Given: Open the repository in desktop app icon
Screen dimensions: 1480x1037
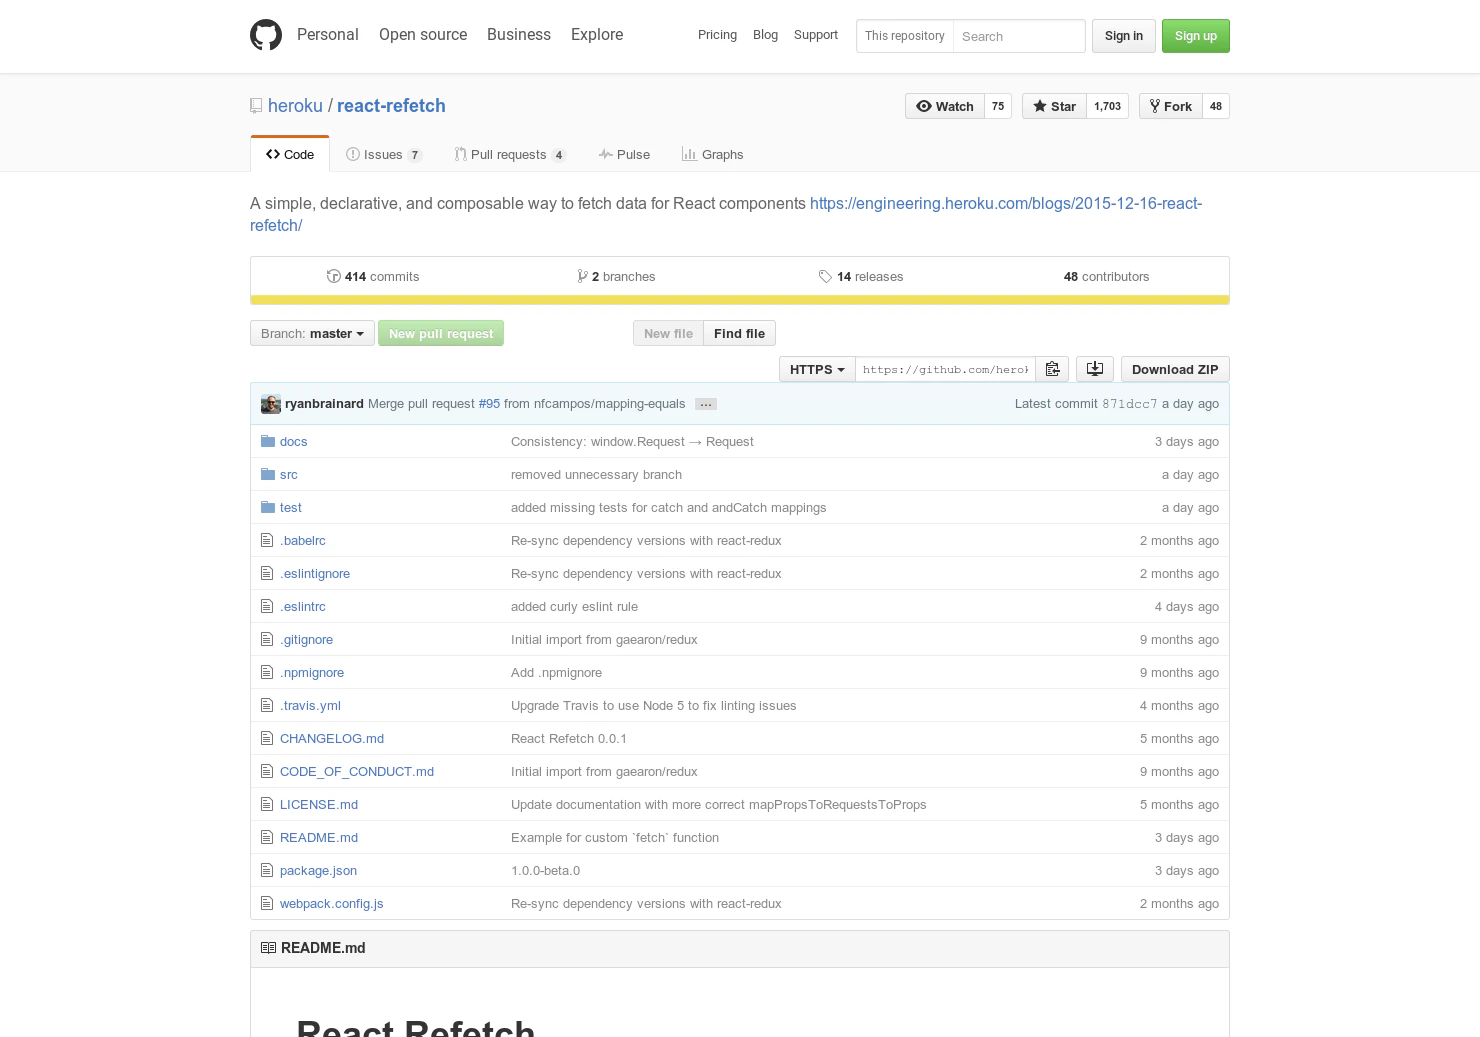Looking at the screenshot, I should click(1094, 369).
